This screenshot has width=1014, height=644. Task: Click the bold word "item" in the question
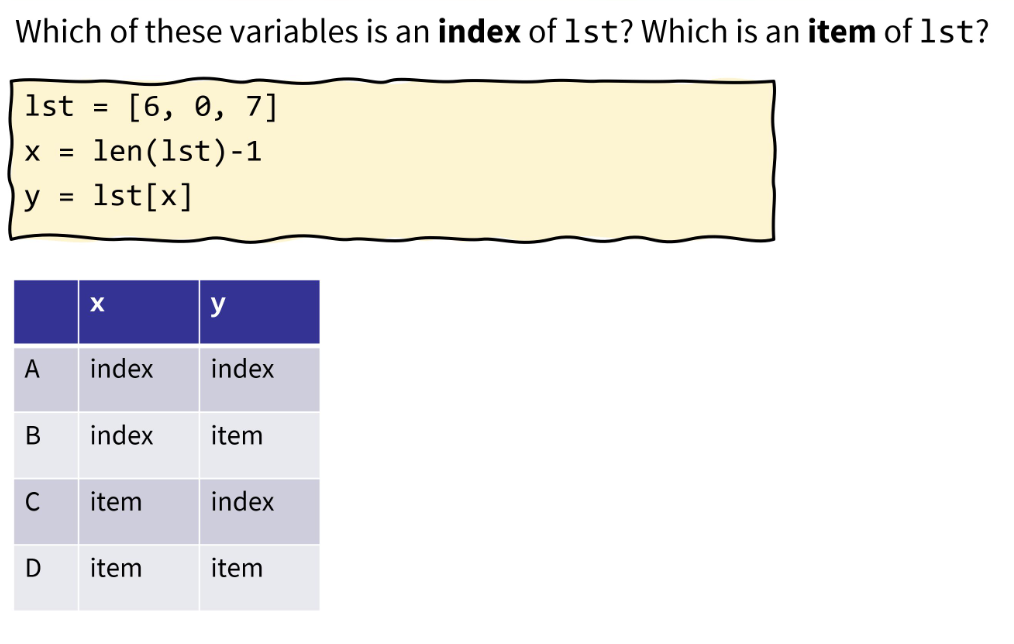pyautogui.click(x=840, y=32)
